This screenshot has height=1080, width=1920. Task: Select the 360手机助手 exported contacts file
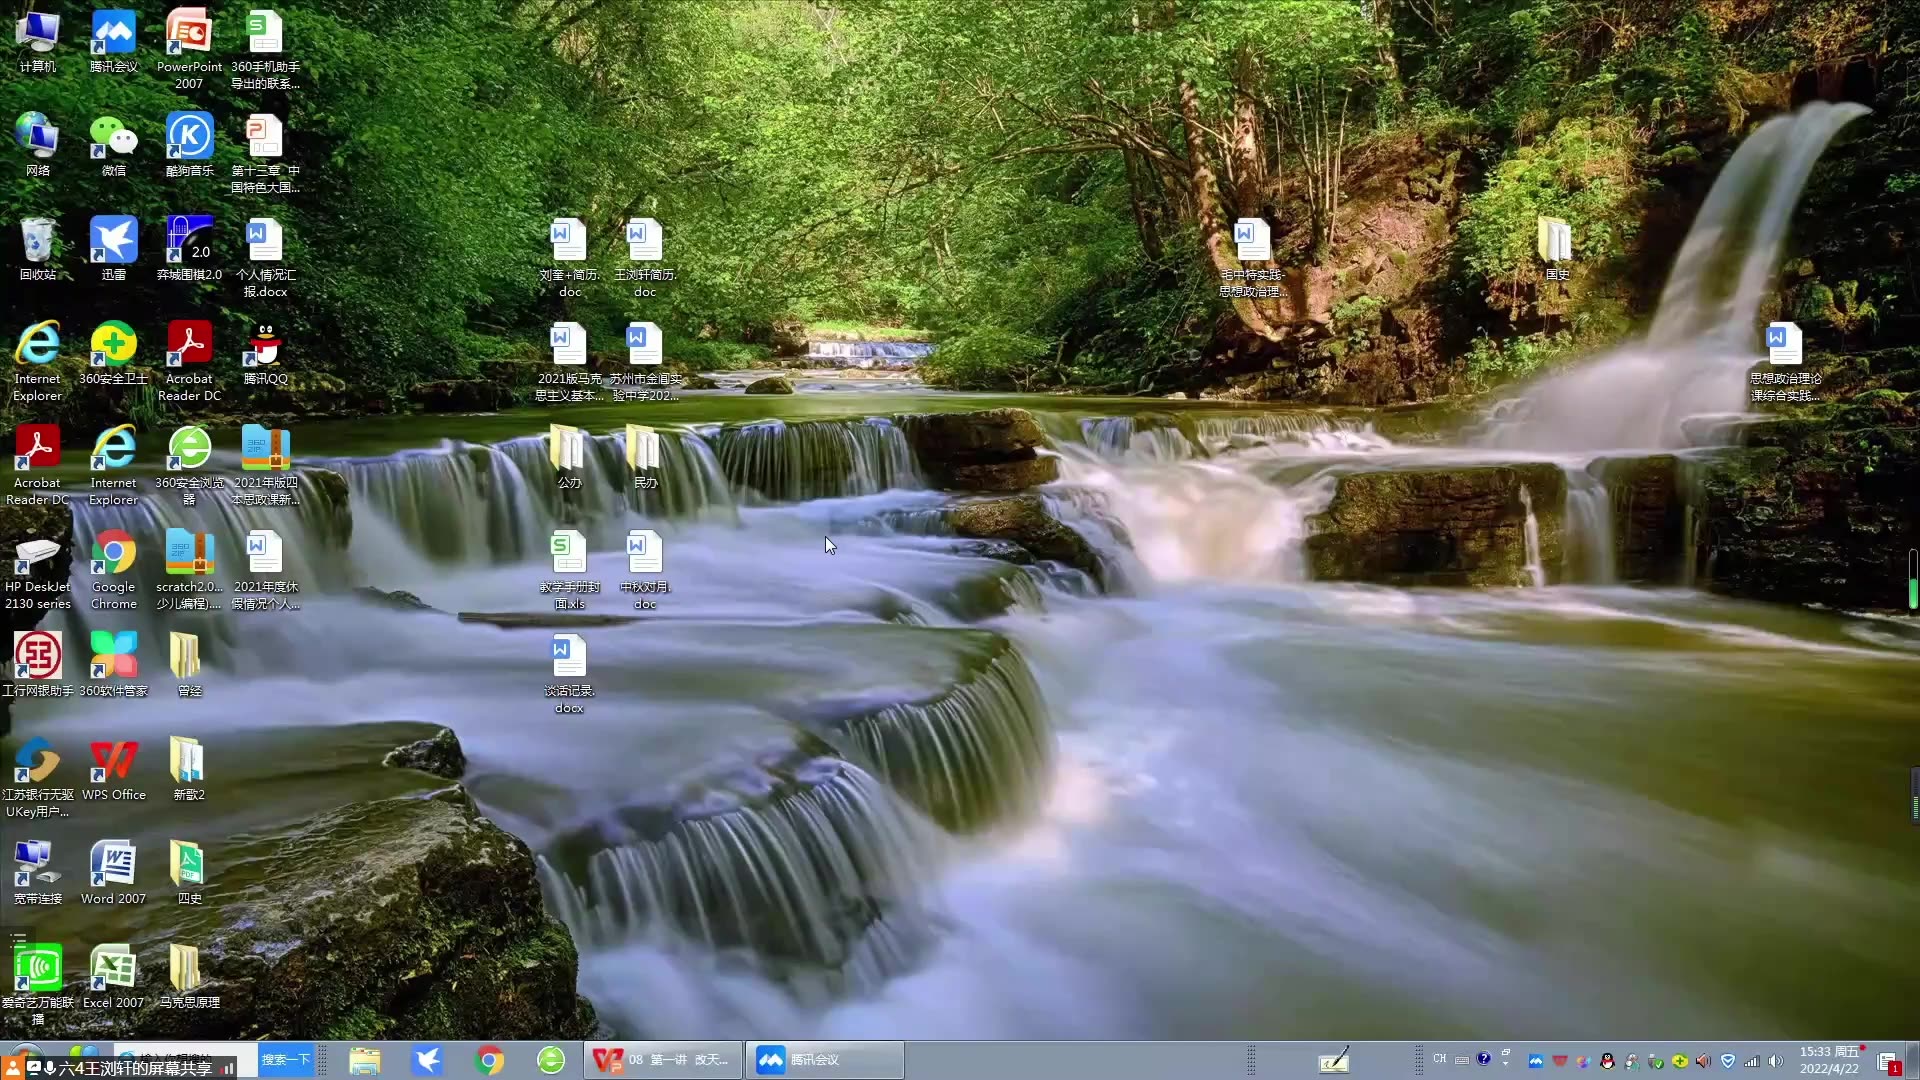265,50
